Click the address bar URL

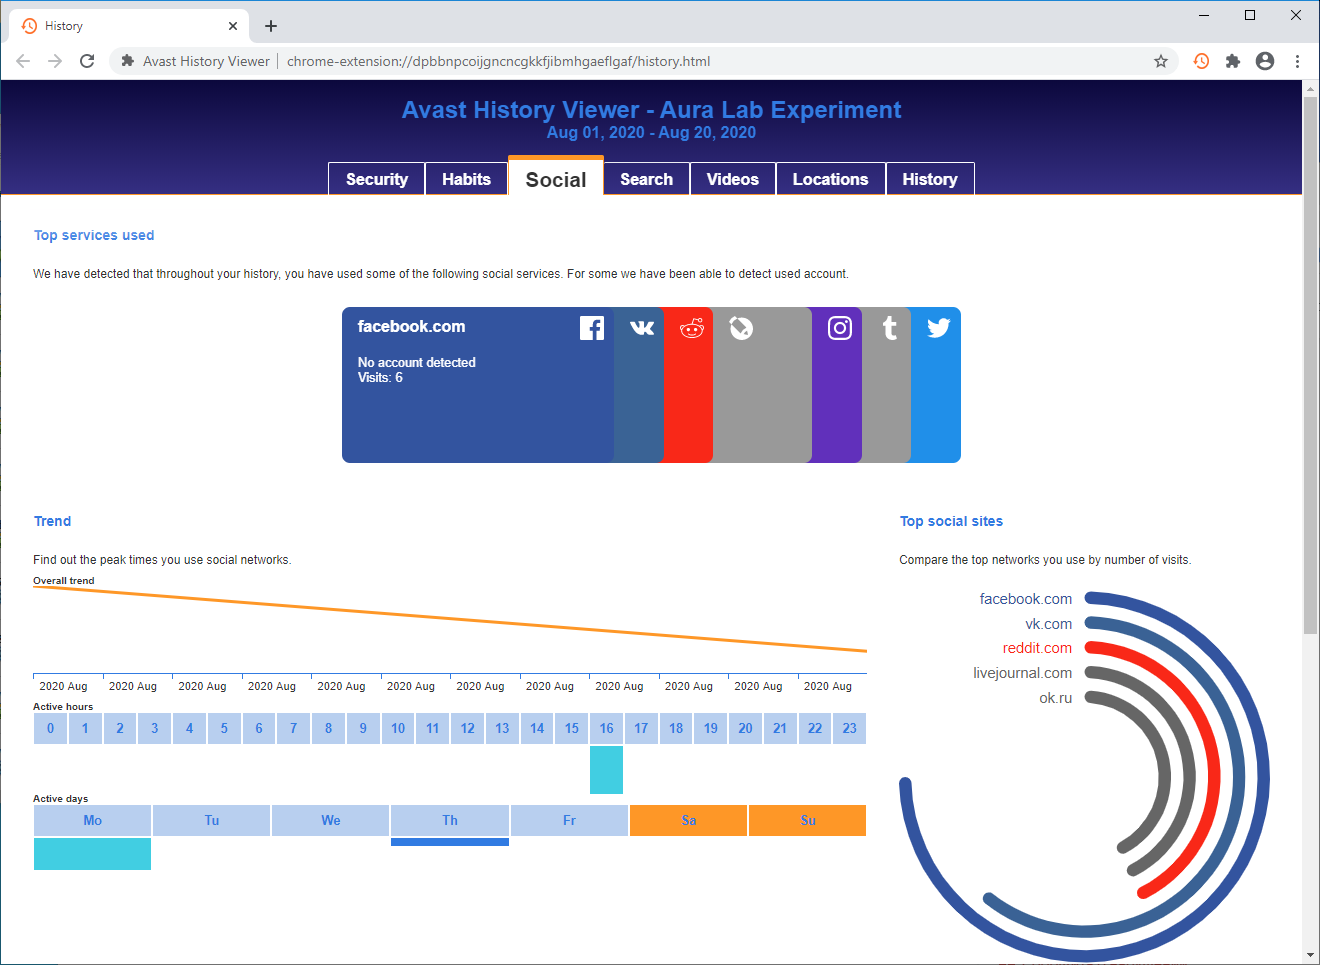[x=499, y=61]
